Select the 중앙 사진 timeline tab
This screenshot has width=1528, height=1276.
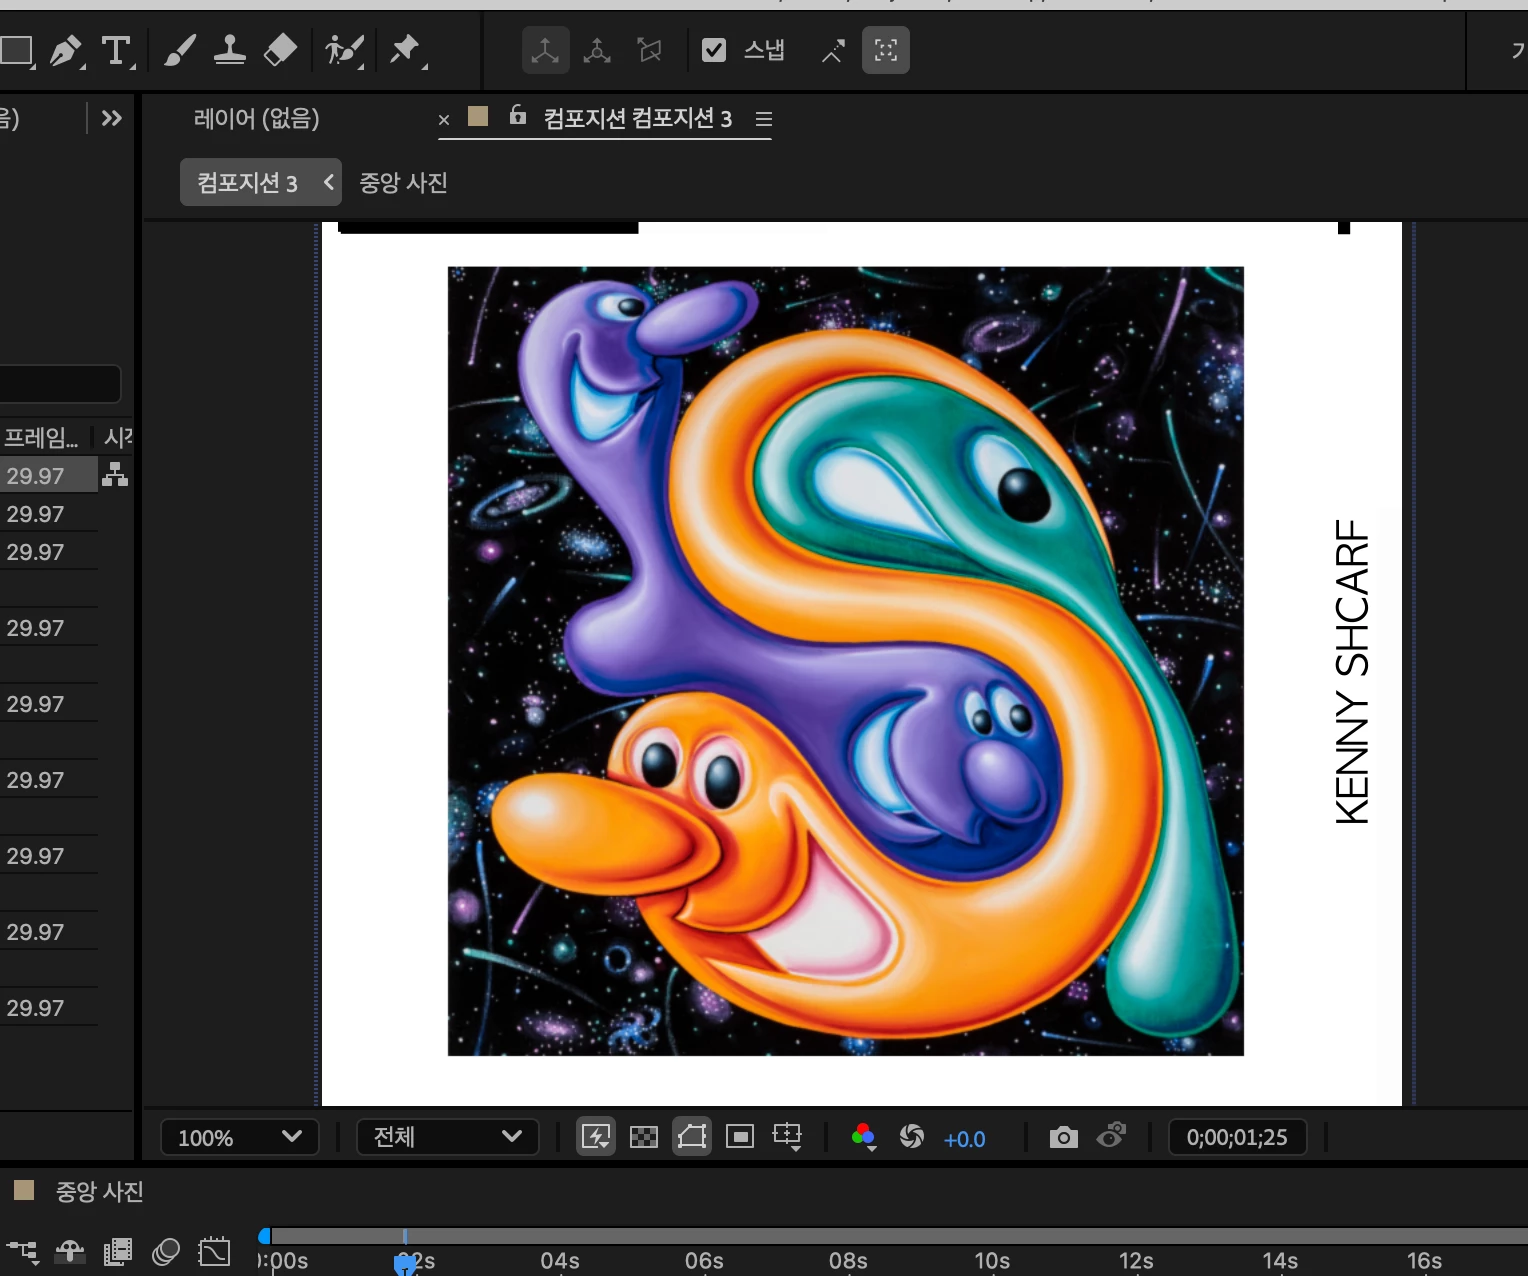tap(99, 1192)
